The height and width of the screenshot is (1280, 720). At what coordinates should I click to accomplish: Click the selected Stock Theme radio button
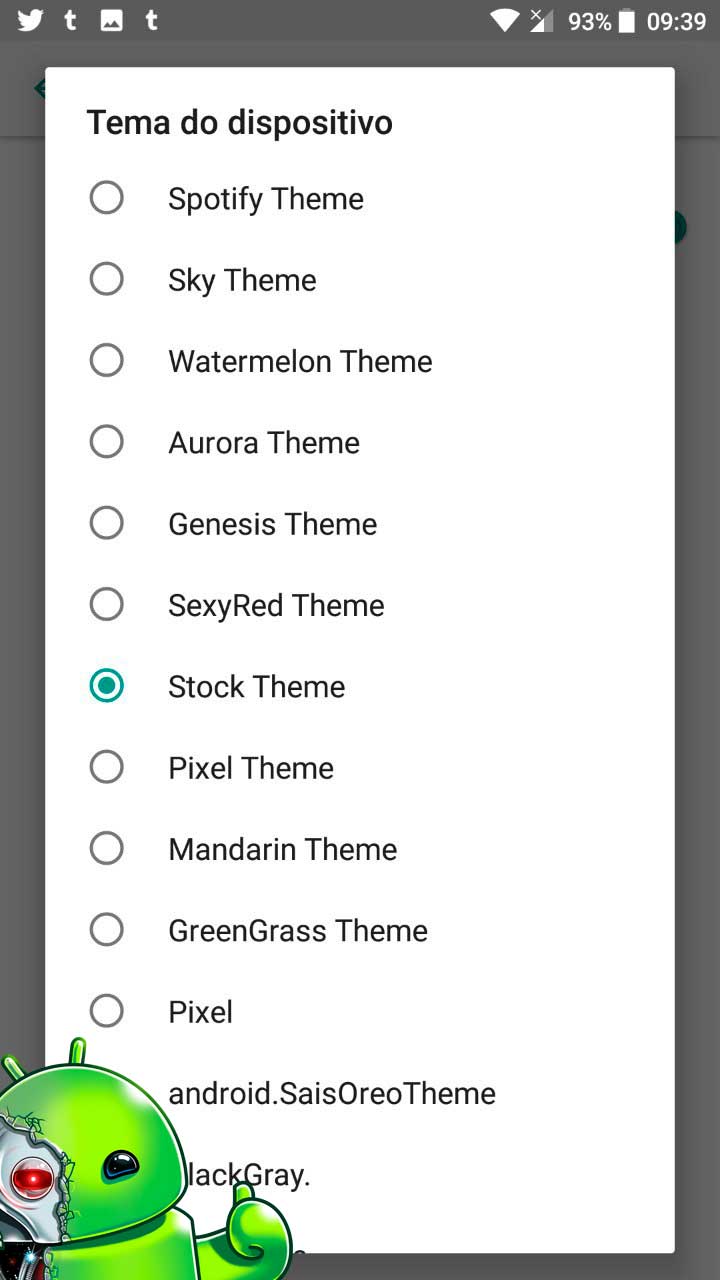coord(107,686)
